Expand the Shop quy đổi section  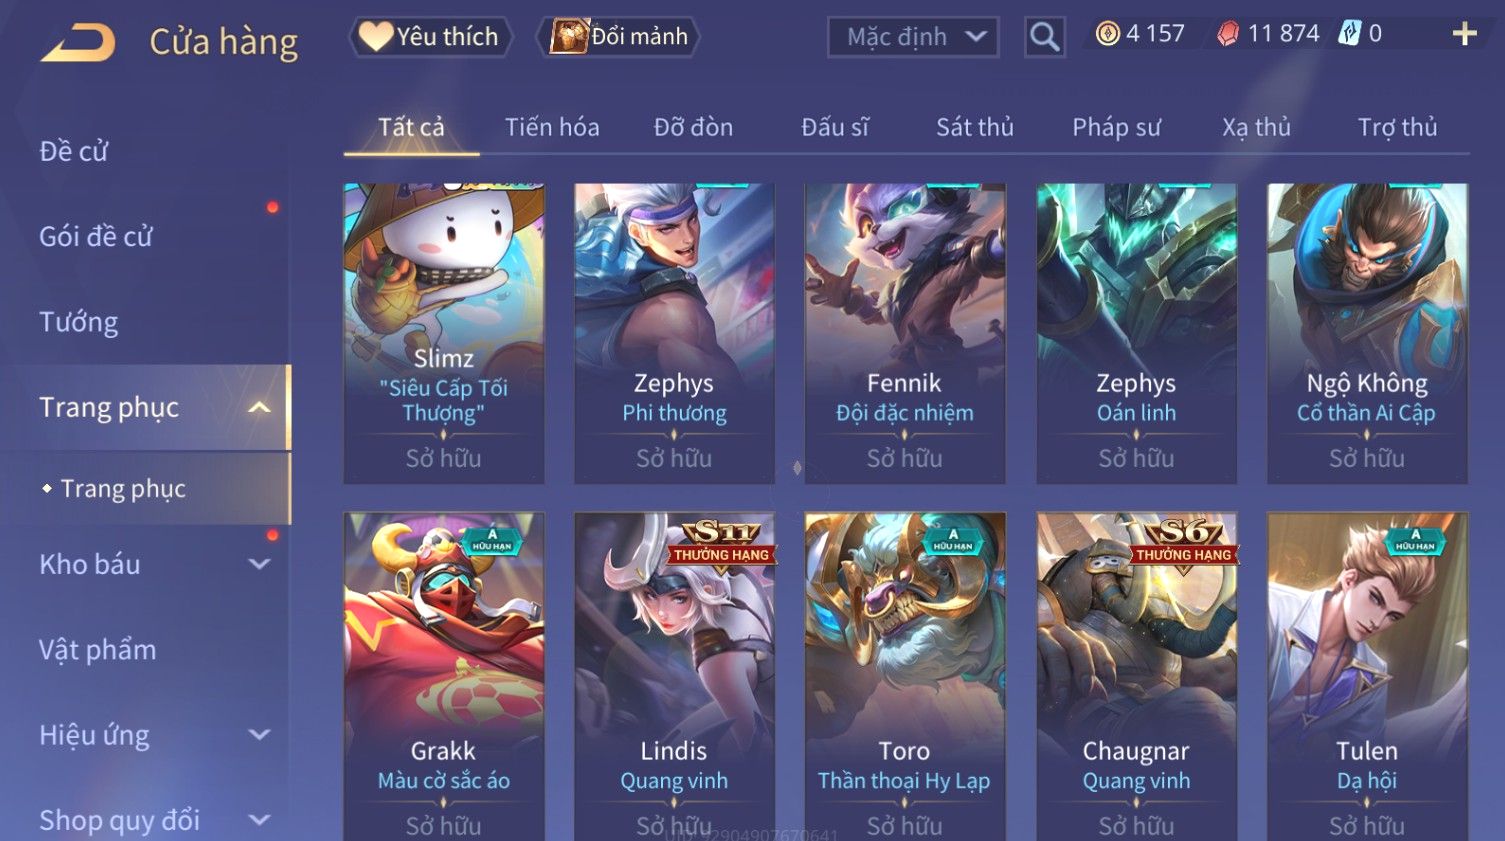259,820
